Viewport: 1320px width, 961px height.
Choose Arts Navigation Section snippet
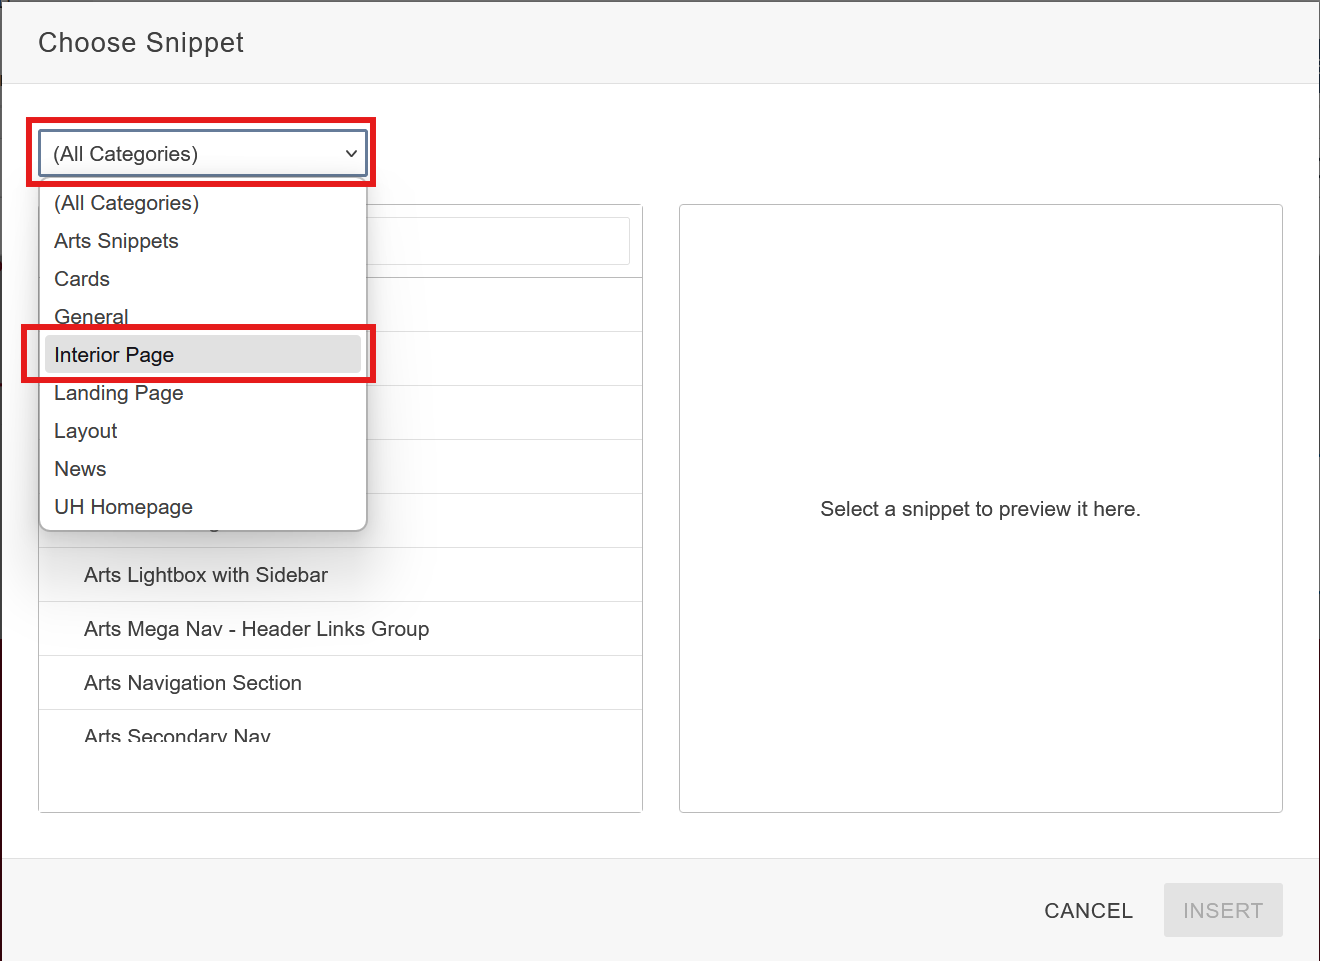(x=193, y=683)
